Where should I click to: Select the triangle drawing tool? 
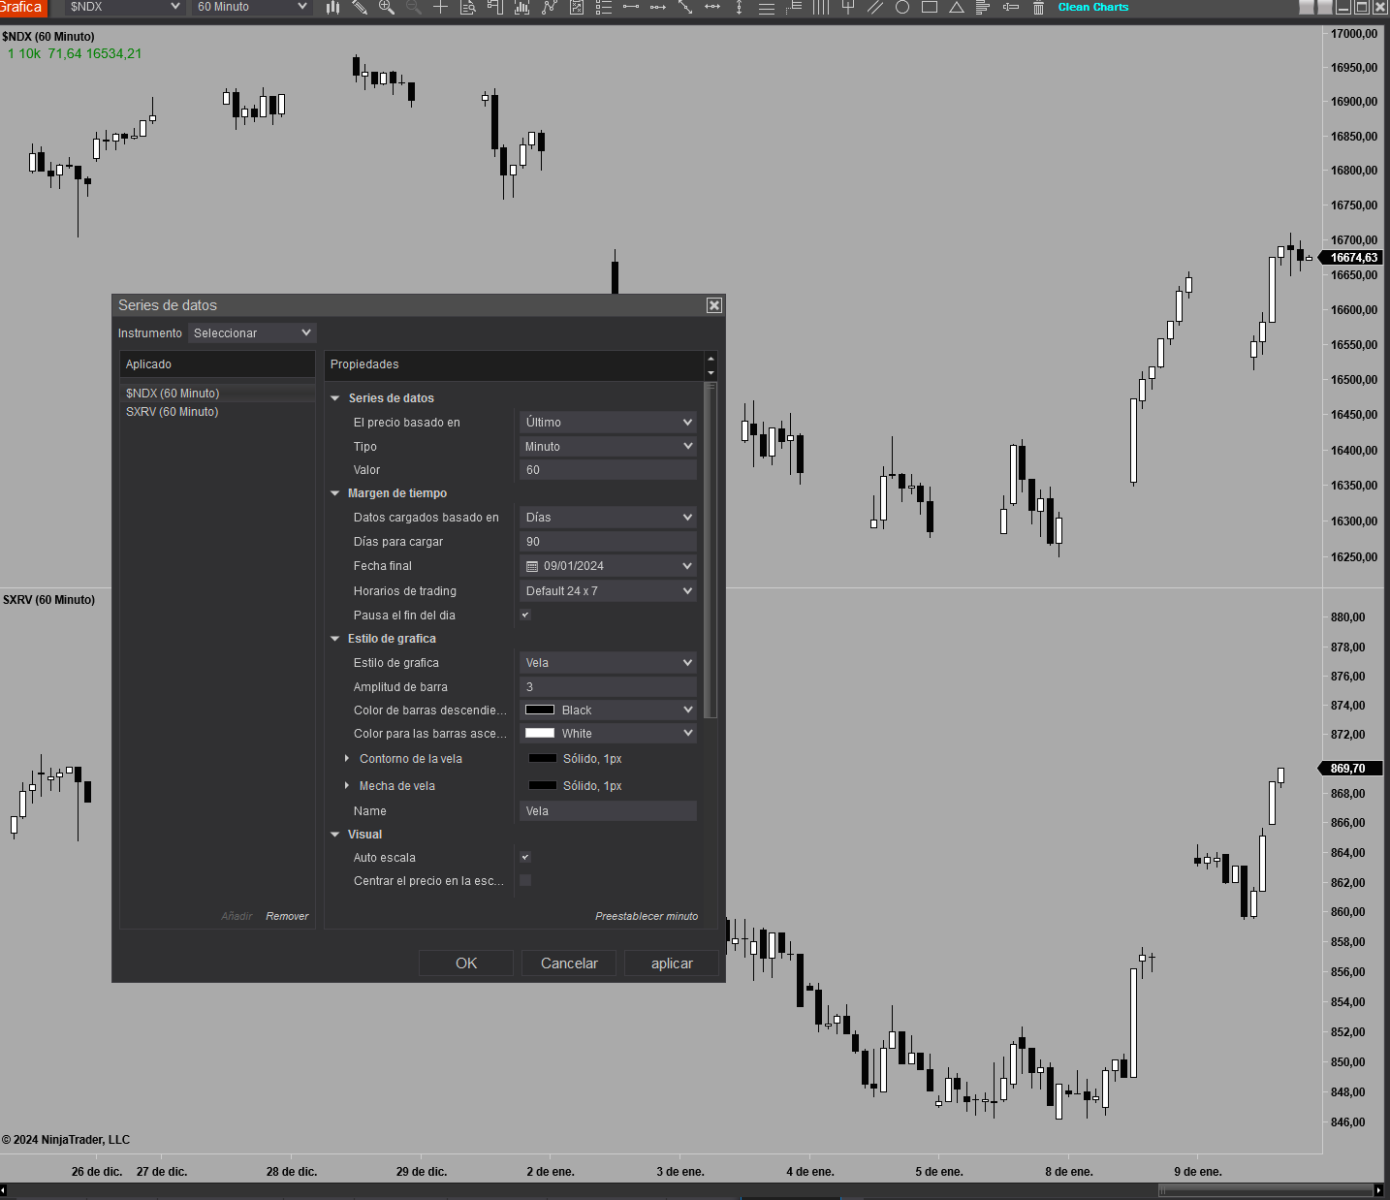[956, 7]
